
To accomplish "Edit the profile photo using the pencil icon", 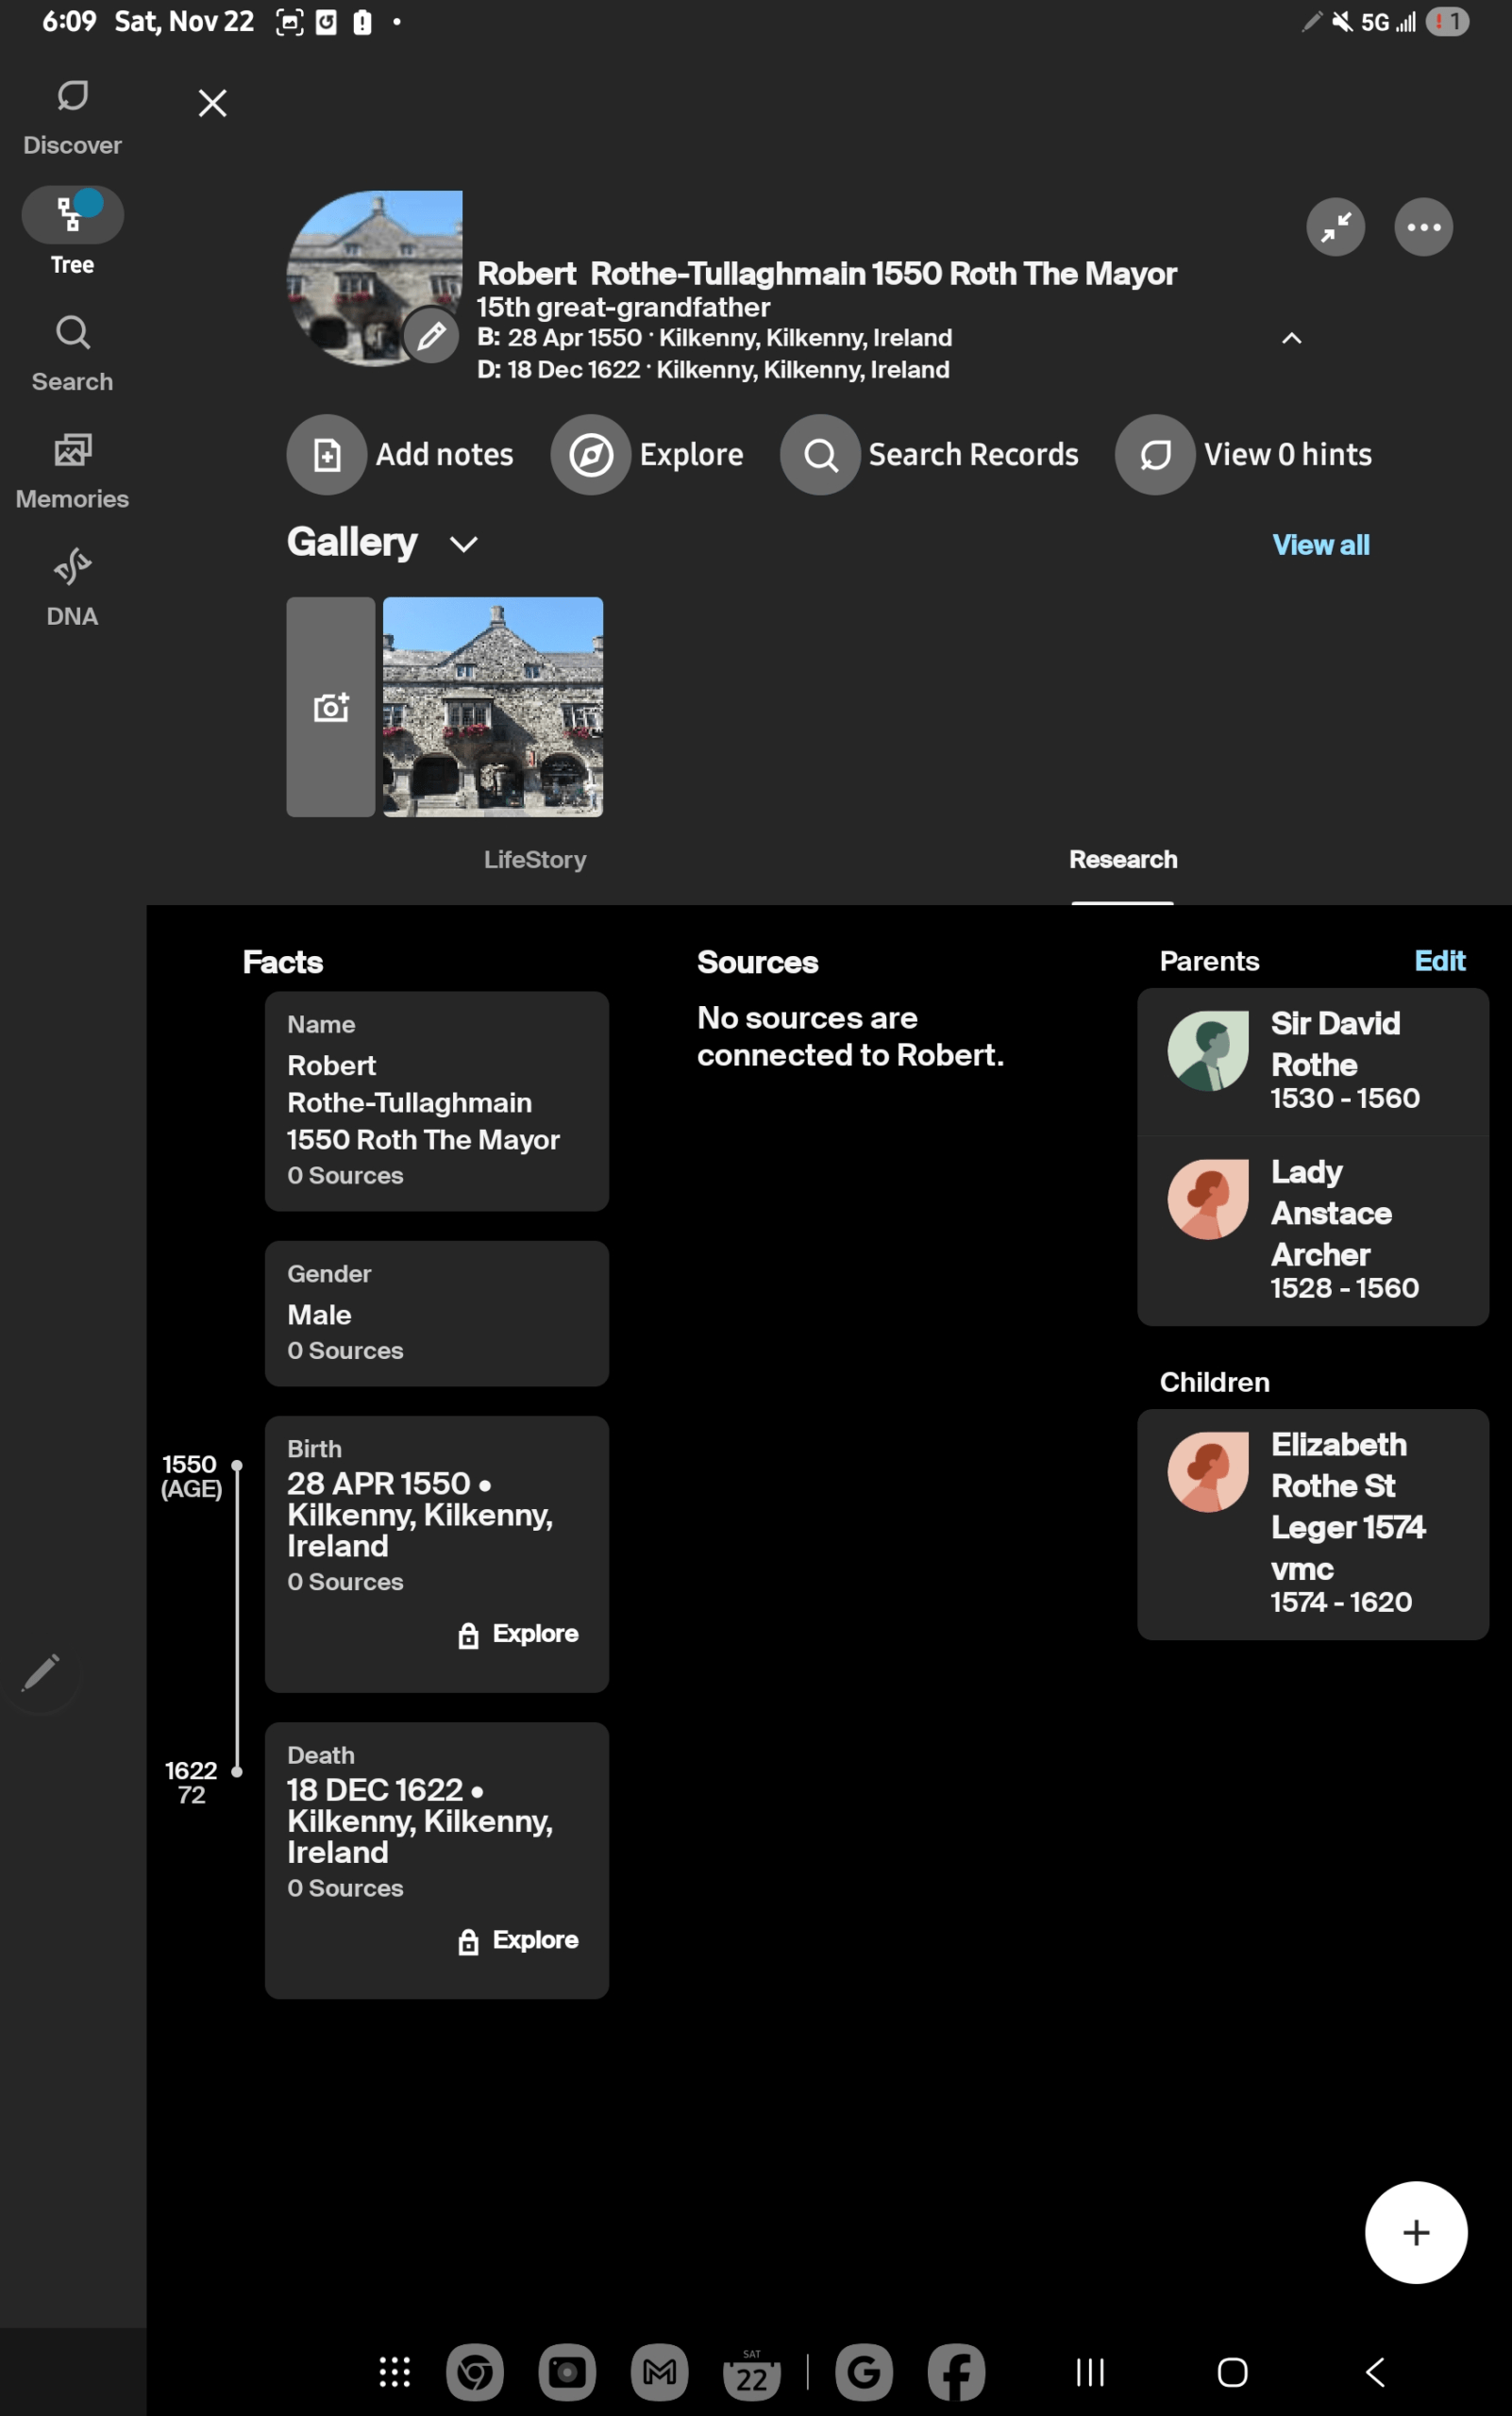I will pyautogui.click(x=433, y=336).
